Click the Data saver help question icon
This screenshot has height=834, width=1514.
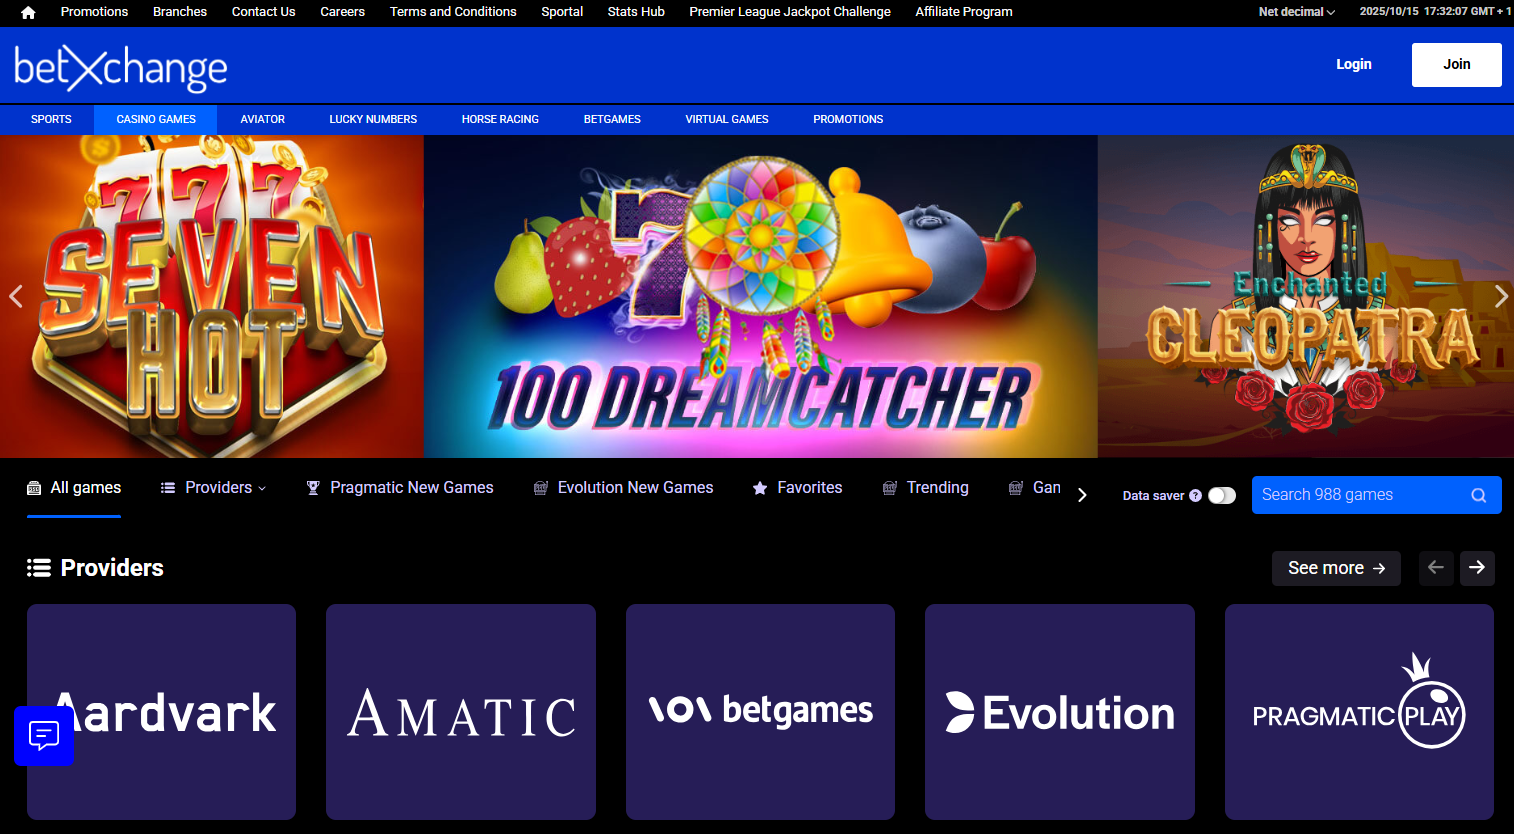pos(1195,495)
